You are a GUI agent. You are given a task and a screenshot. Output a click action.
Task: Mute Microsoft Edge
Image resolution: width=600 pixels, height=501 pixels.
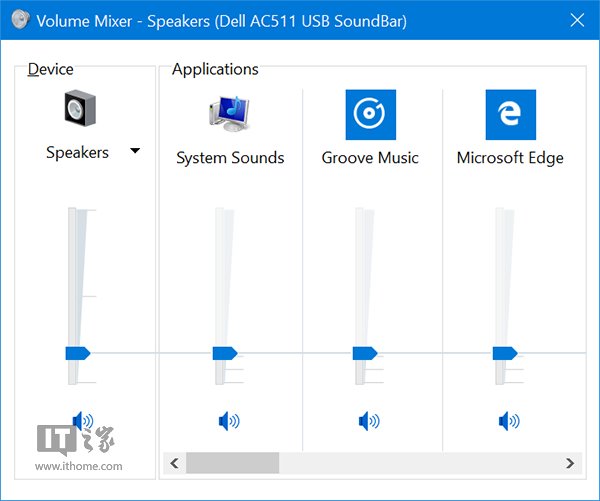pyautogui.click(x=509, y=421)
